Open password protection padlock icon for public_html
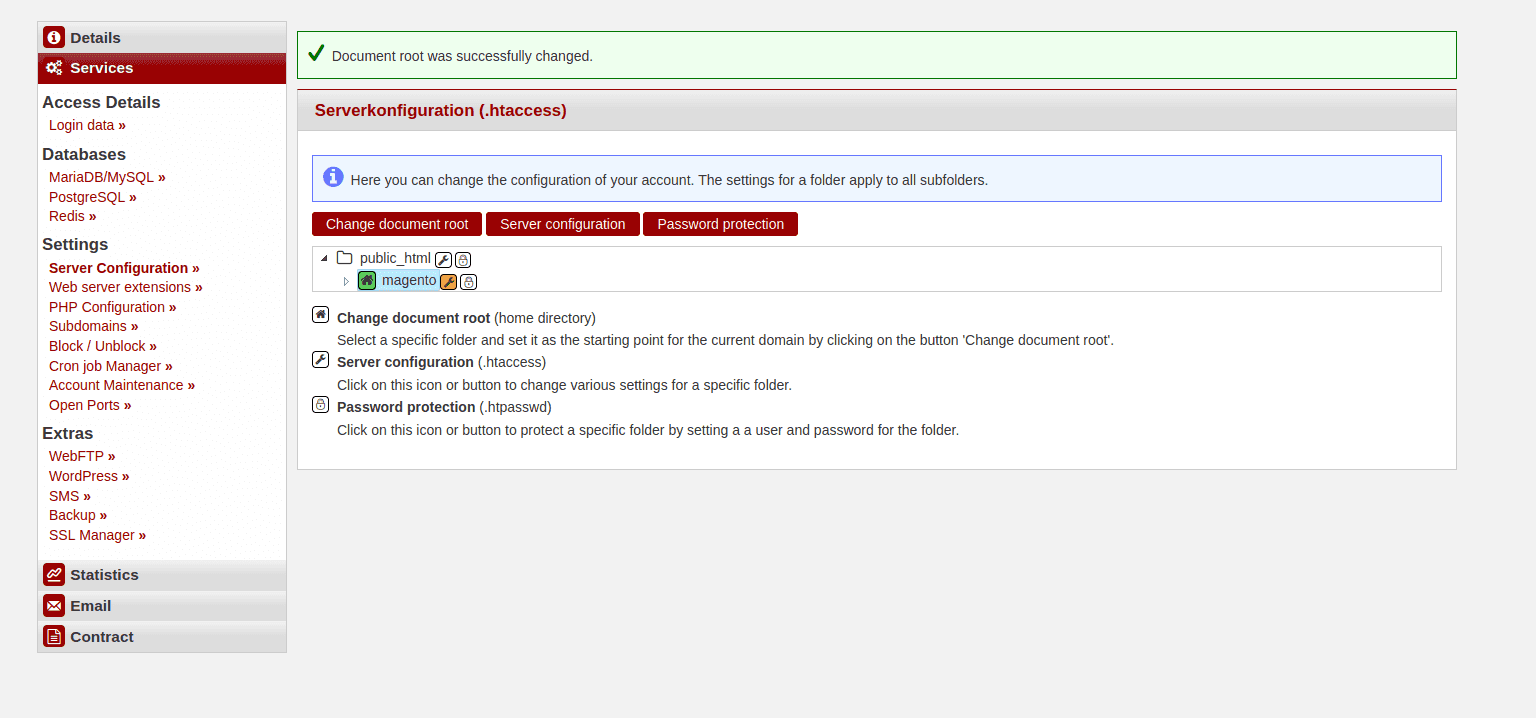This screenshot has width=1536, height=718. click(x=463, y=258)
